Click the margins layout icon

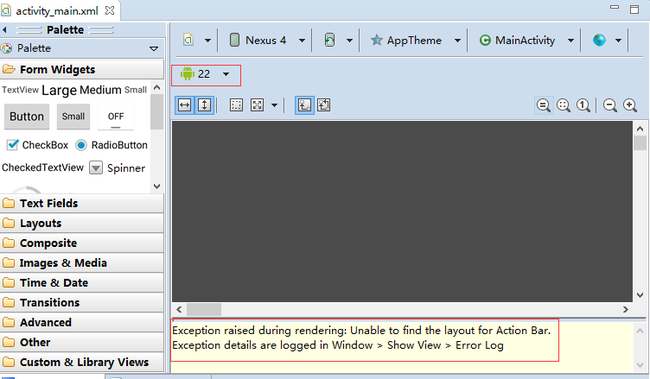236,105
